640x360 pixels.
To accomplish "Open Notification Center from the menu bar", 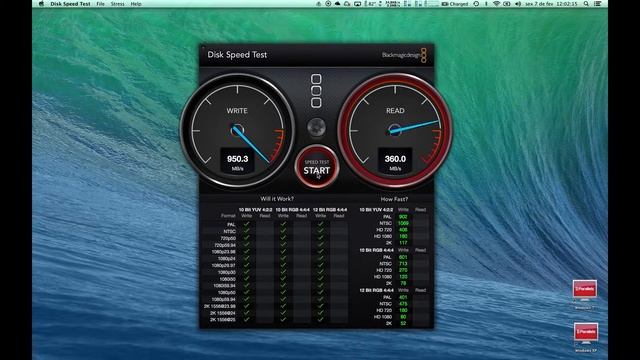I will coord(598,4).
